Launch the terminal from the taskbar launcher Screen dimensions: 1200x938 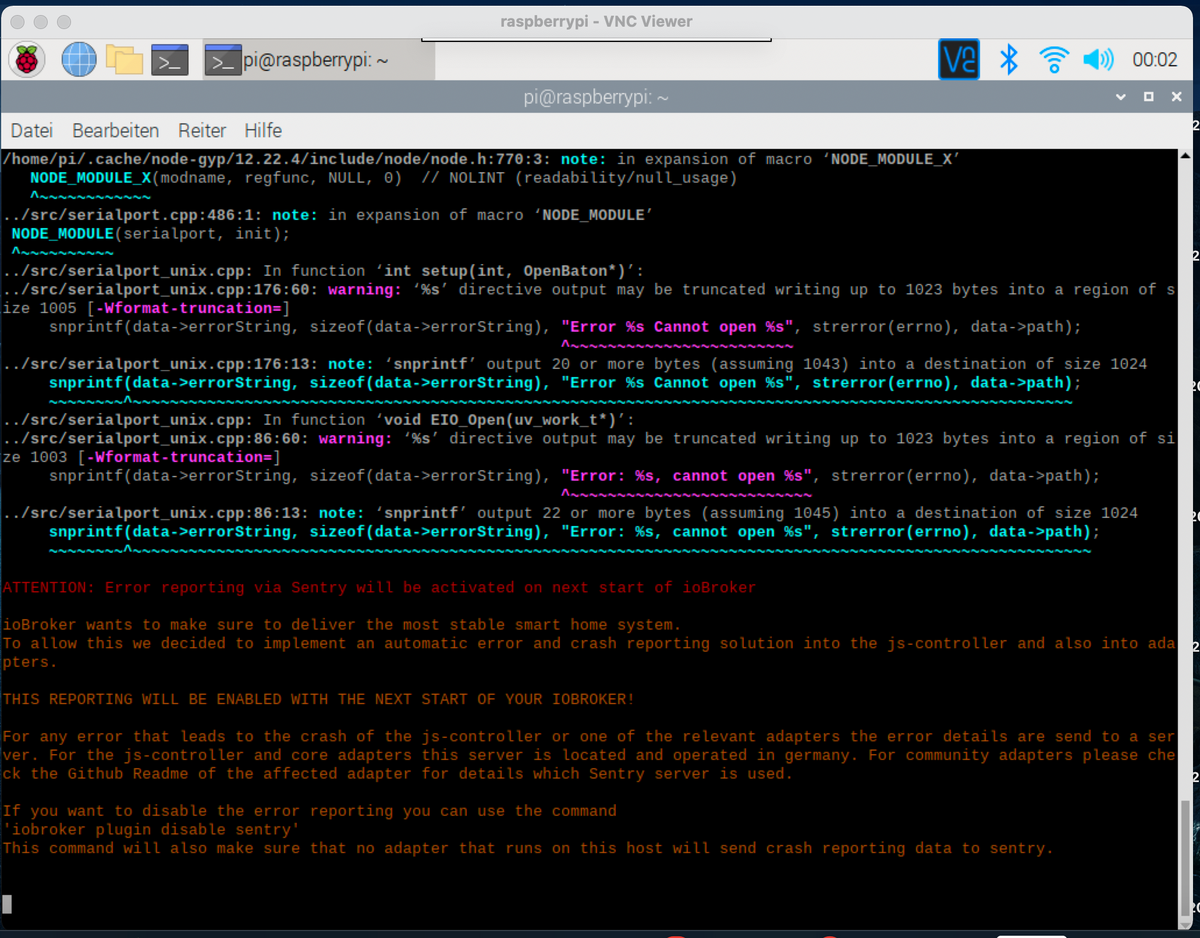coord(170,60)
